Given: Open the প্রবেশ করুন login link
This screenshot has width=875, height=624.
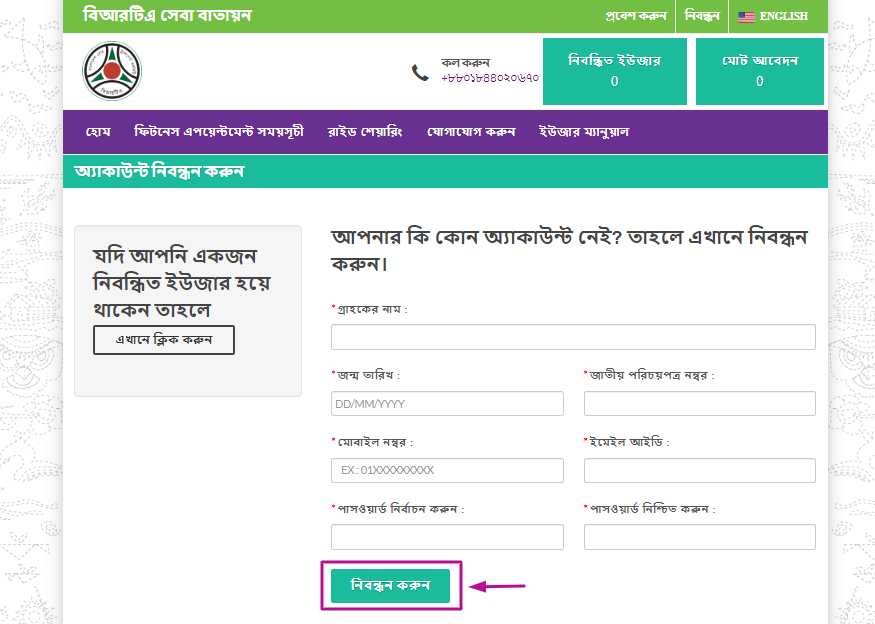Looking at the screenshot, I should click(x=636, y=17).
